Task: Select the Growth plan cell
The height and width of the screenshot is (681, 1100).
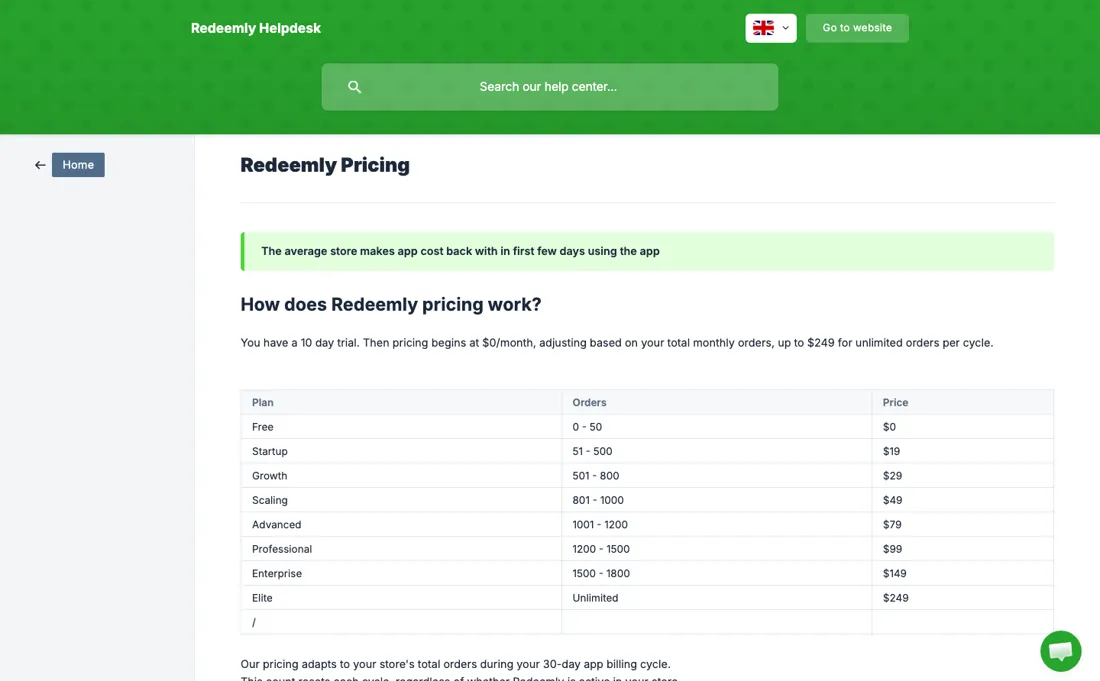Action: click(401, 476)
